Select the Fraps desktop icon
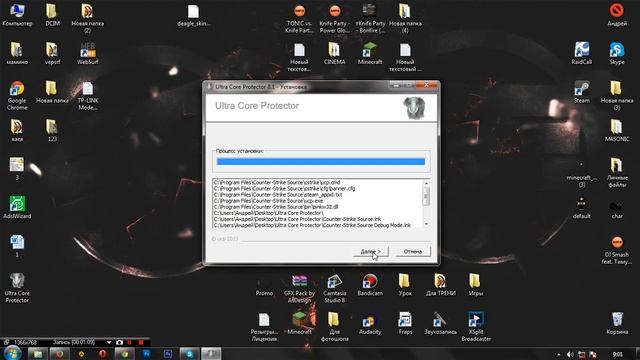 click(x=405, y=323)
